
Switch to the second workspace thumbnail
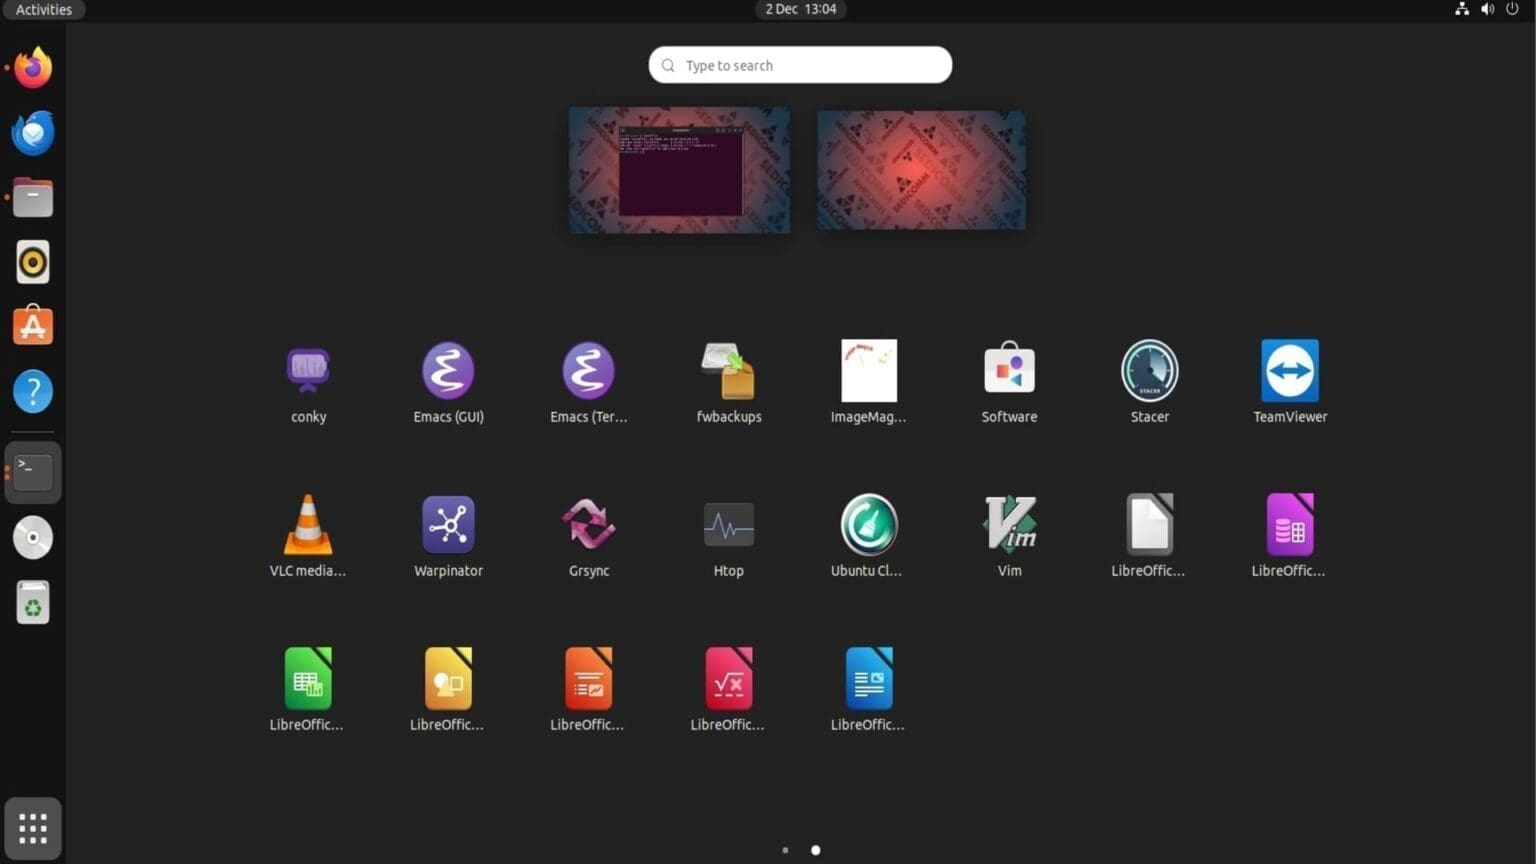click(x=920, y=169)
